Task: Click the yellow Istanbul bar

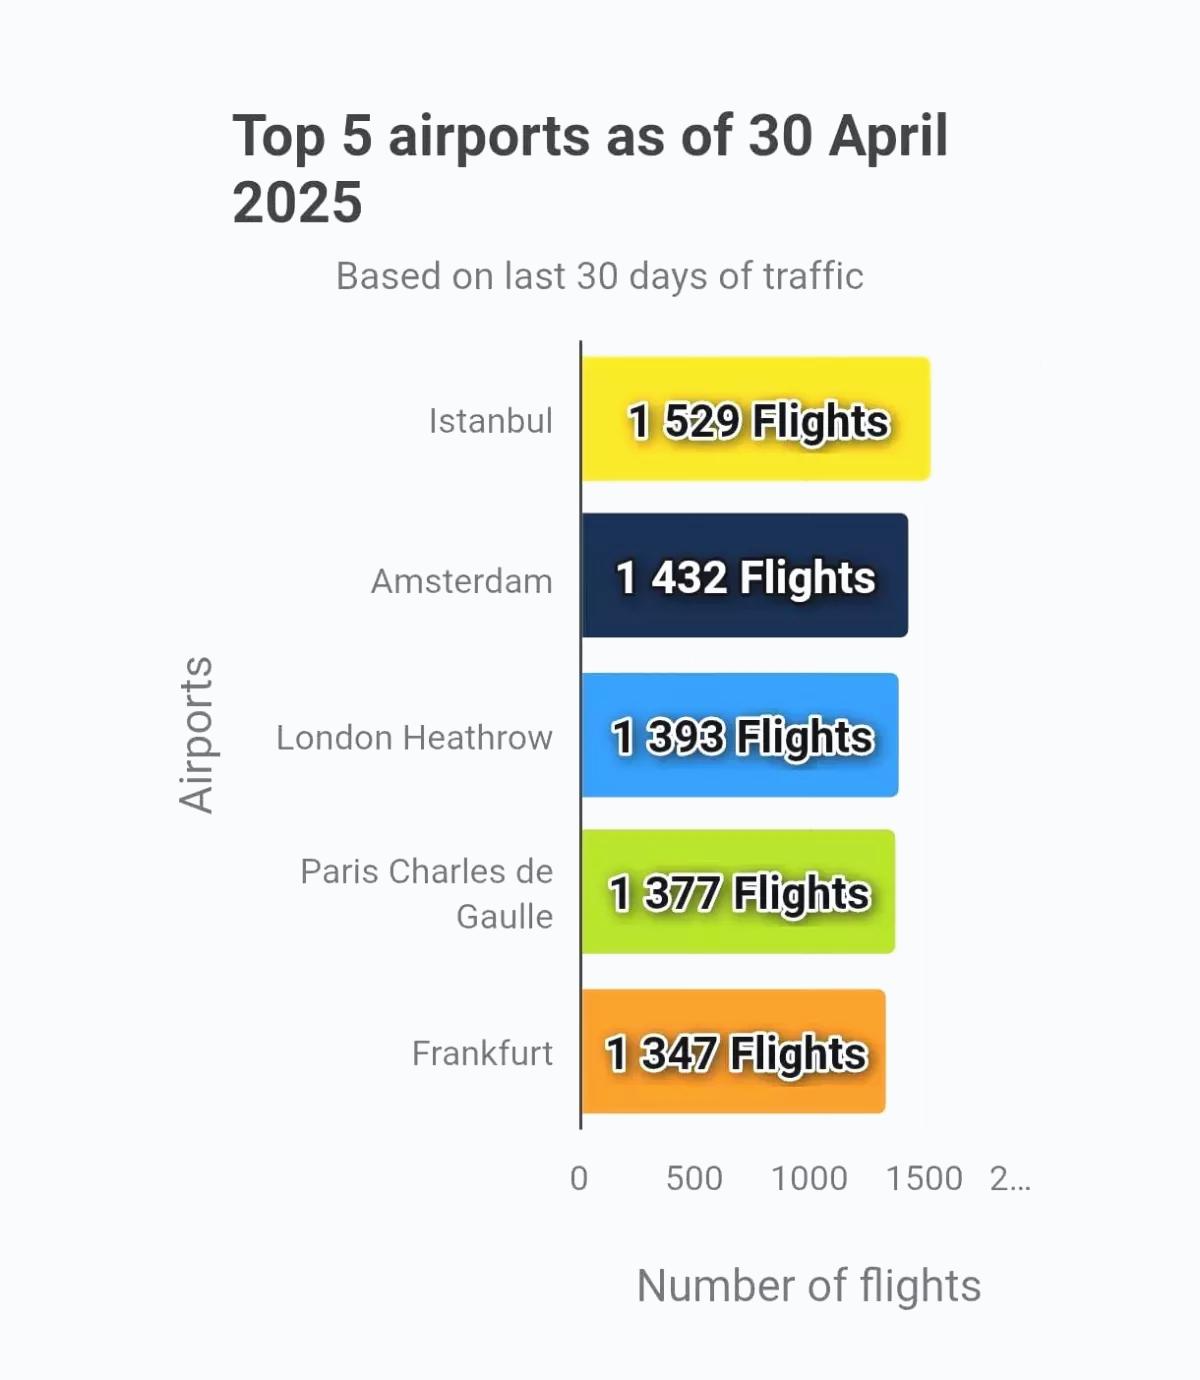Action: 756,419
